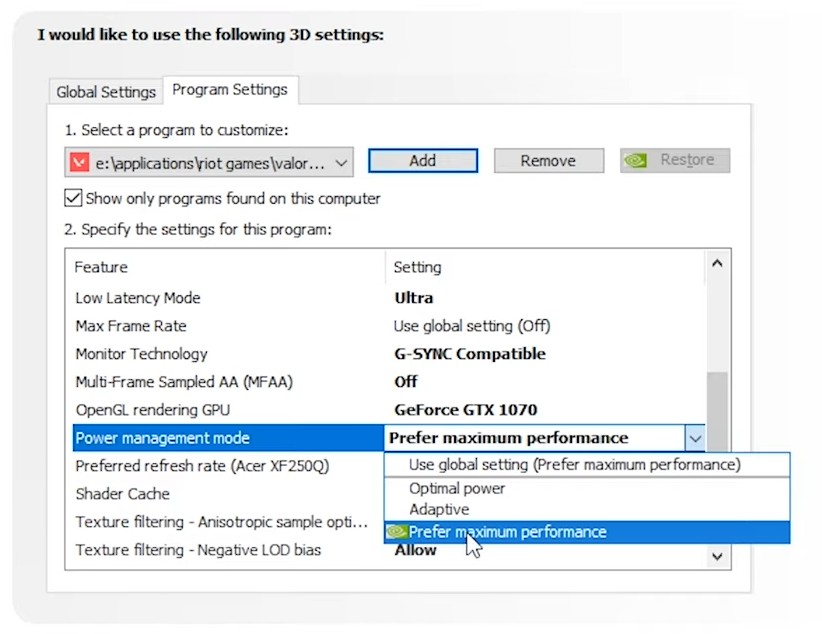The height and width of the screenshot is (634, 822).
Task: Select the Low Latency Mode row
Action: click(138, 298)
